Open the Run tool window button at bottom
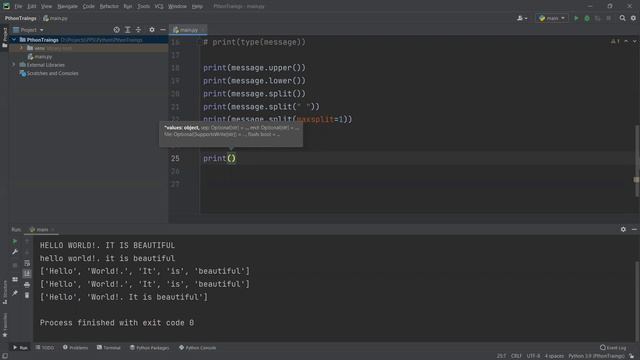Screen dimensions: 640x360 [x=20, y=348]
